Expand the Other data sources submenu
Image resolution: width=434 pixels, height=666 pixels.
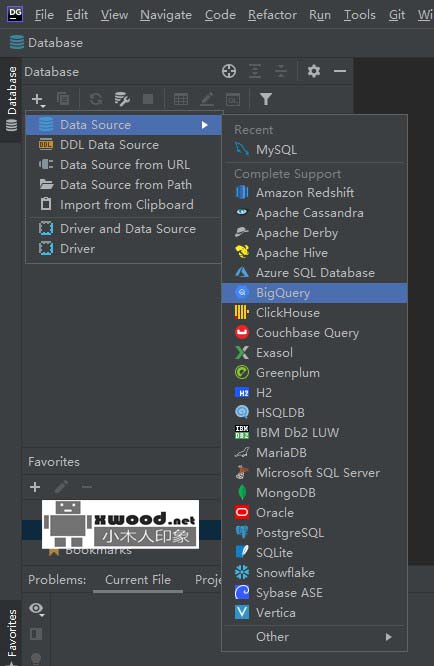point(314,636)
